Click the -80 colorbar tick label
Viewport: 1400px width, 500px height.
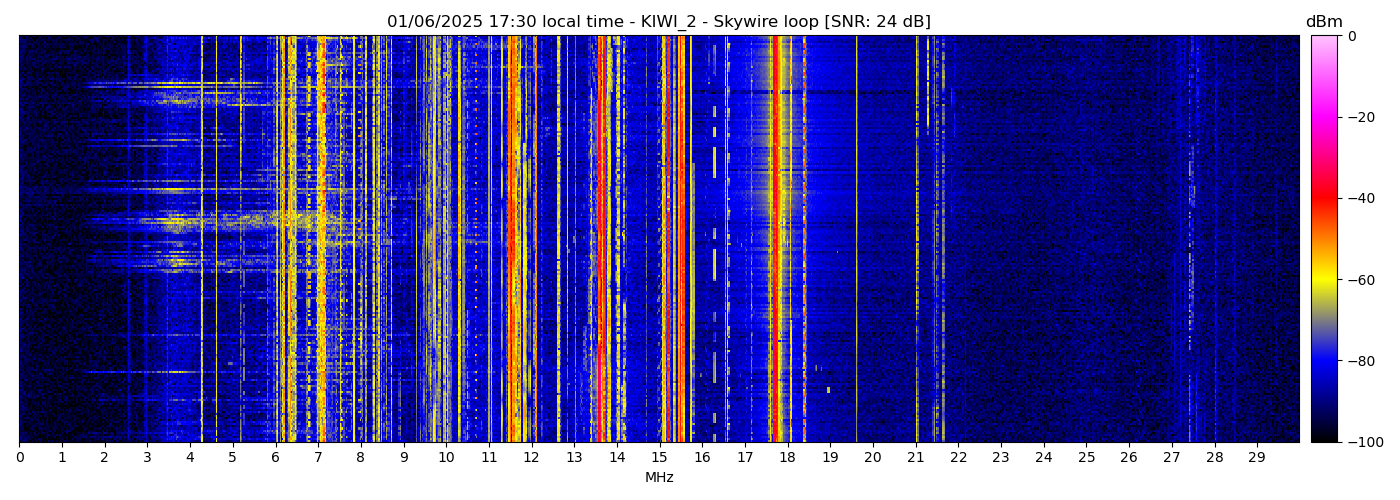click(x=1358, y=361)
